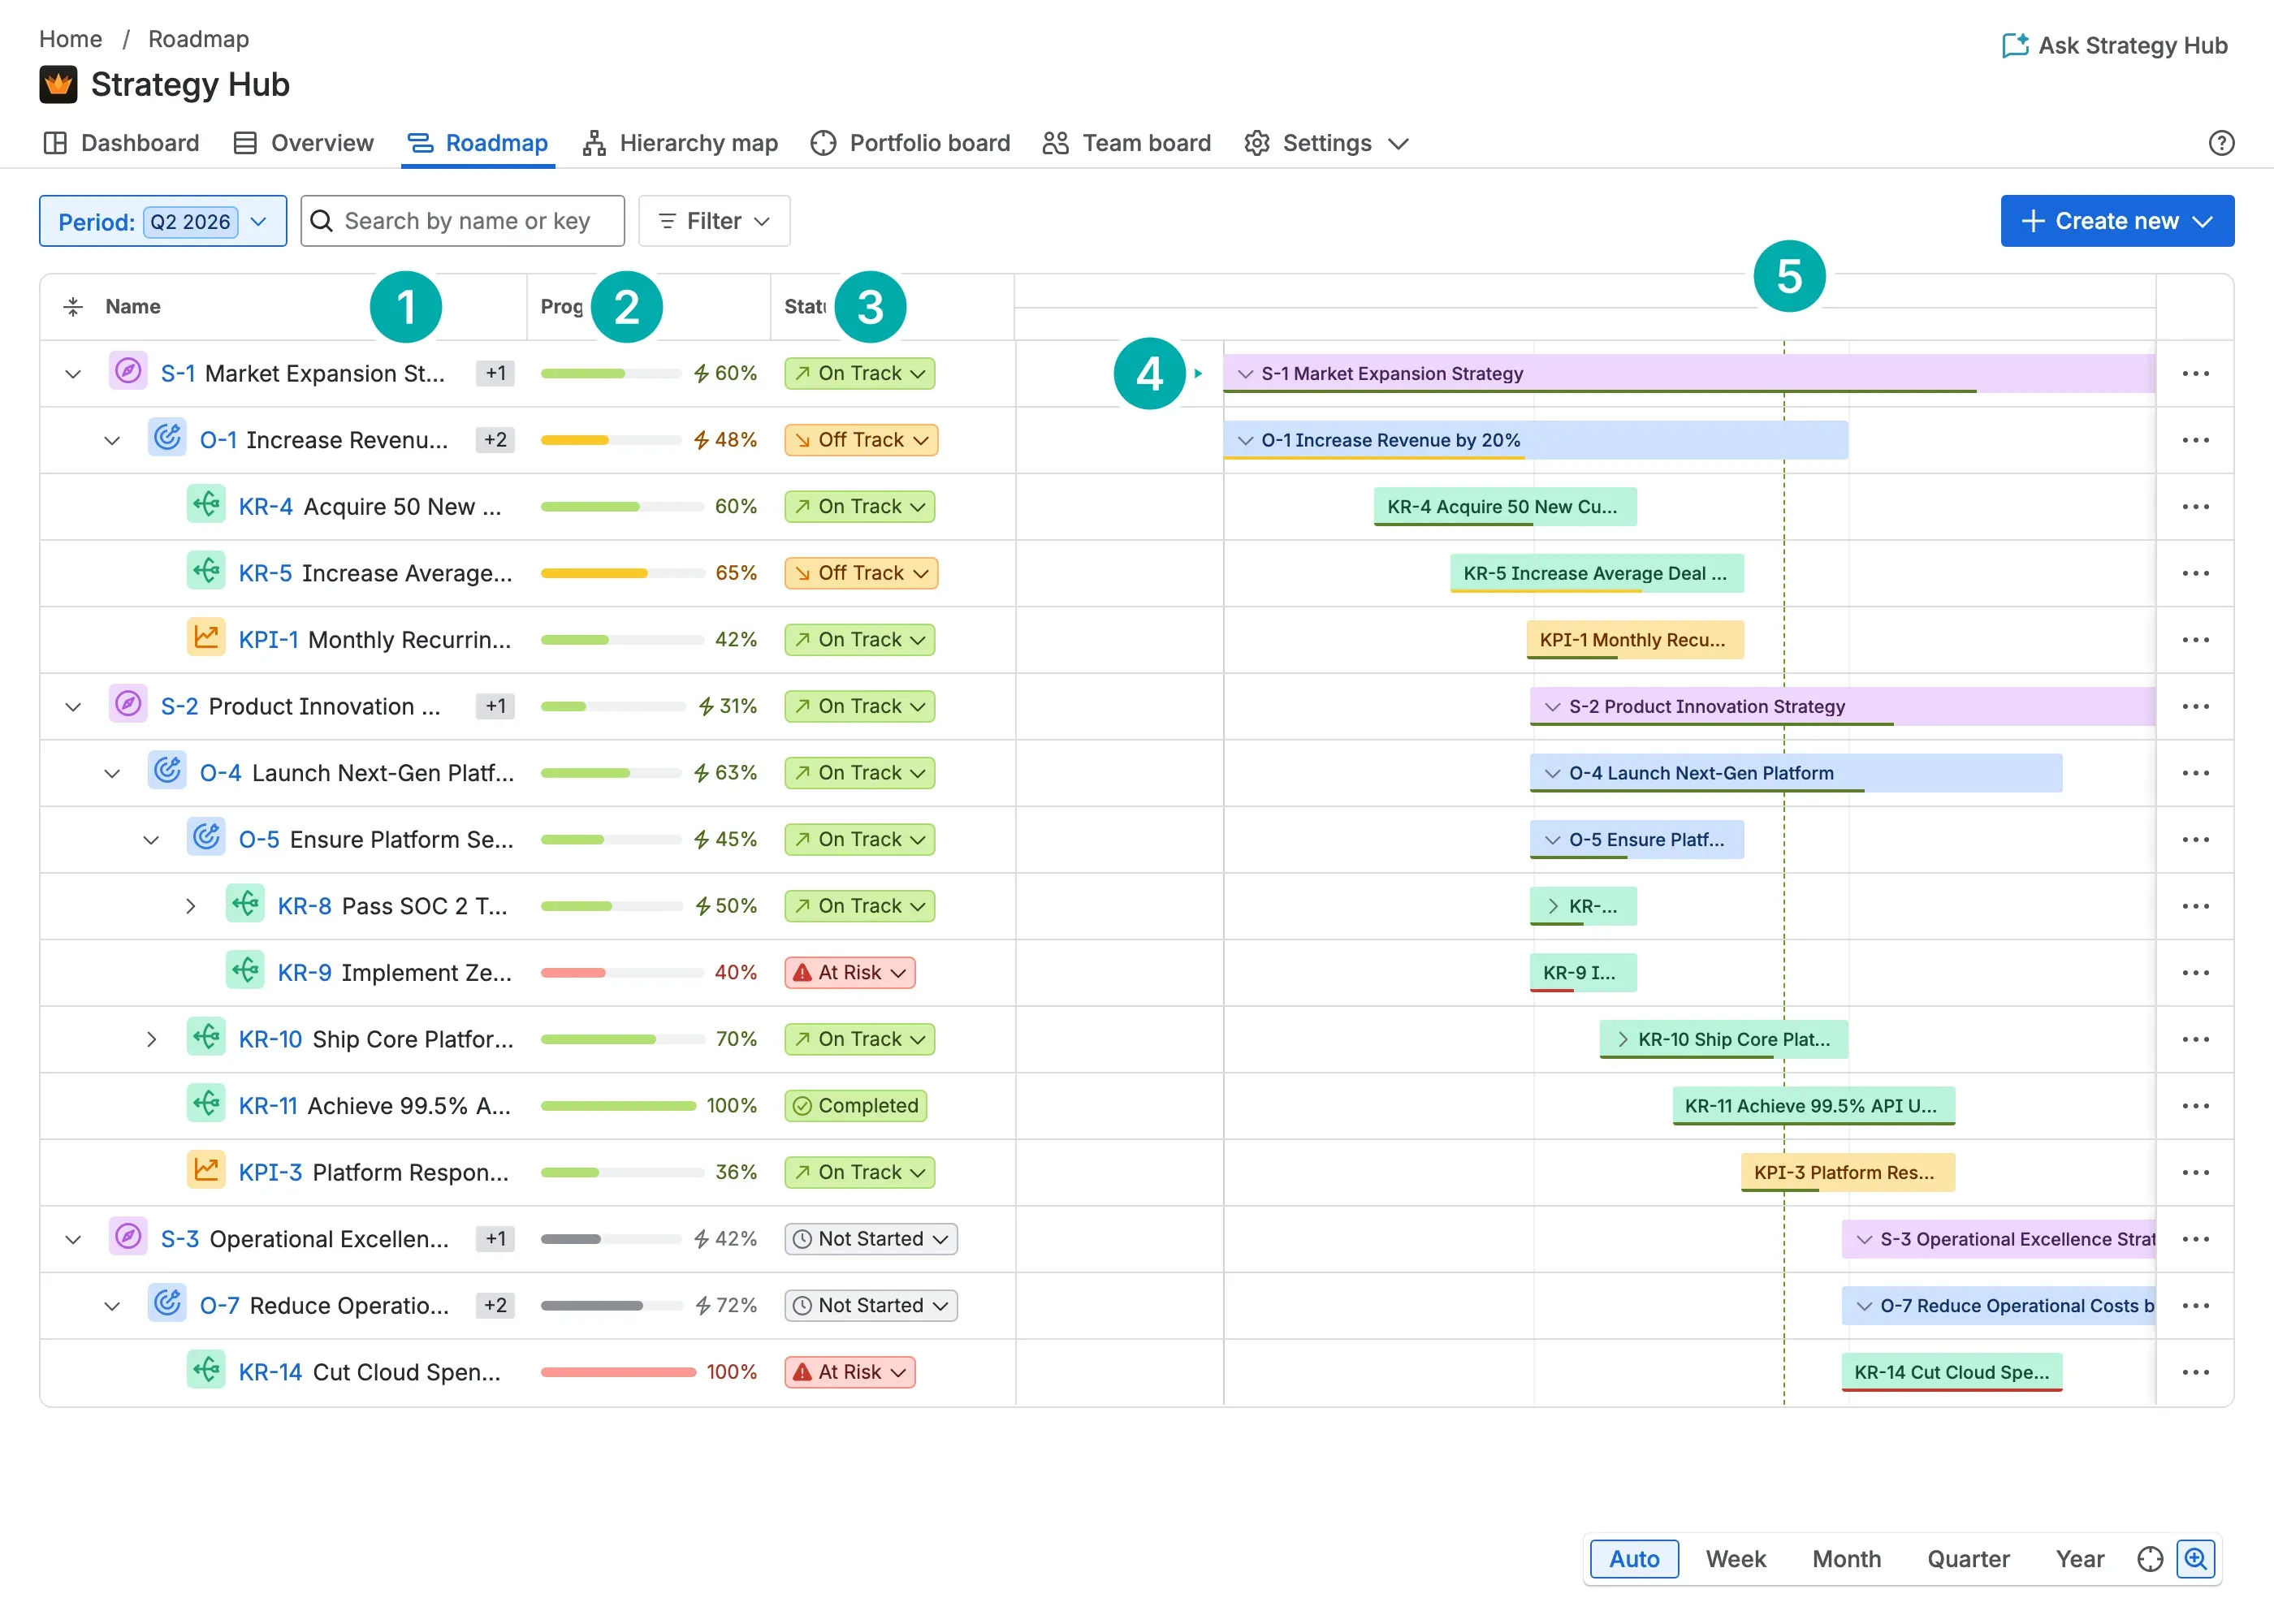This screenshot has height=1624, width=2274.
Task: Open the Filter dropdown
Action: [x=714, y=221]
